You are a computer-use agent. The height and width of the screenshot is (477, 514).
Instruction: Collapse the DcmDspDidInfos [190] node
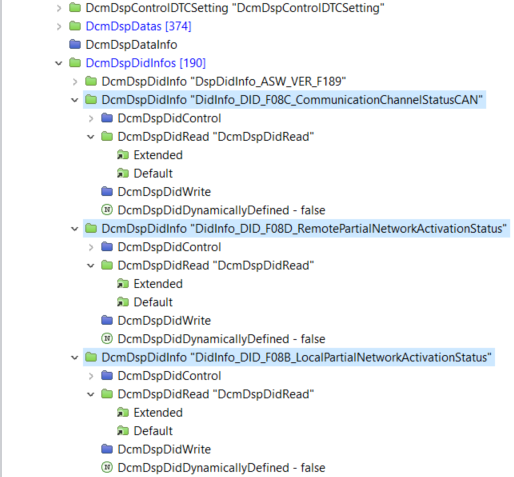click(59, 63)
